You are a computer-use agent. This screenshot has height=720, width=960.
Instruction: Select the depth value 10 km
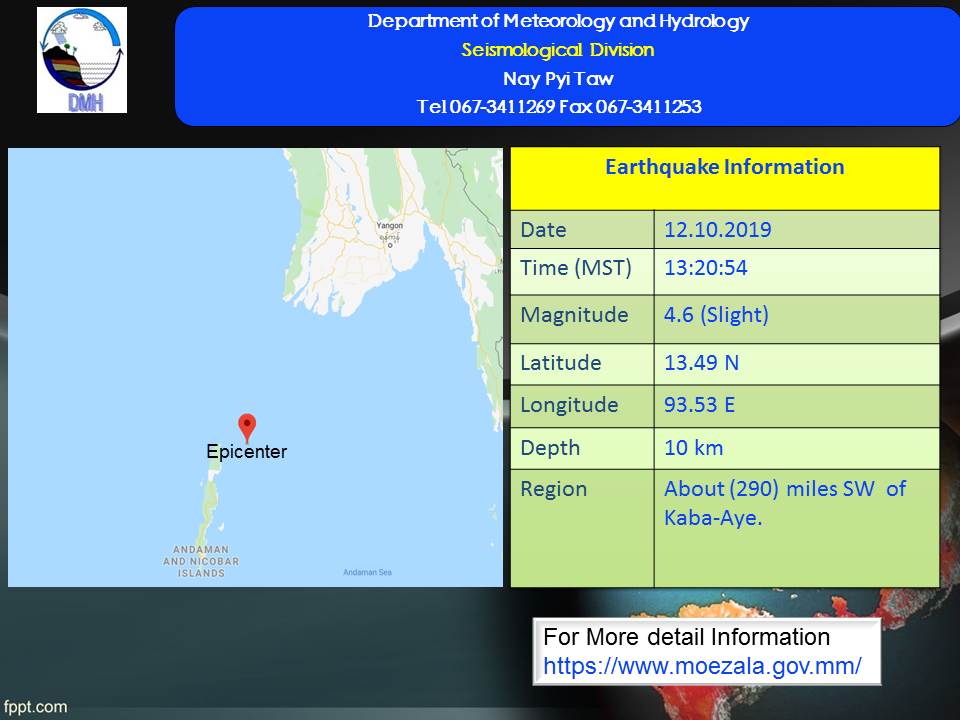click(693, 447)
